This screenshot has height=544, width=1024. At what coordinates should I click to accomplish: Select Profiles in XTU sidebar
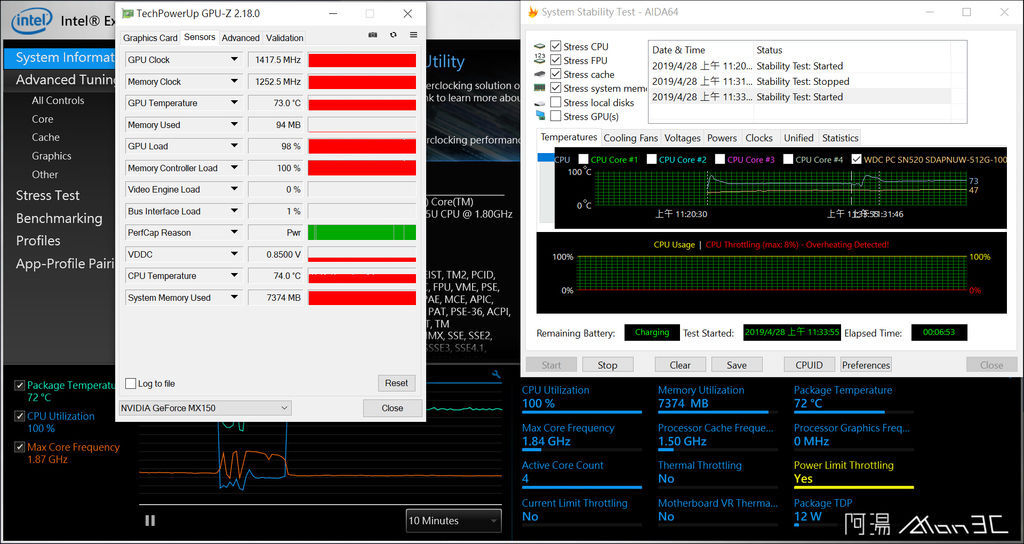38,240
